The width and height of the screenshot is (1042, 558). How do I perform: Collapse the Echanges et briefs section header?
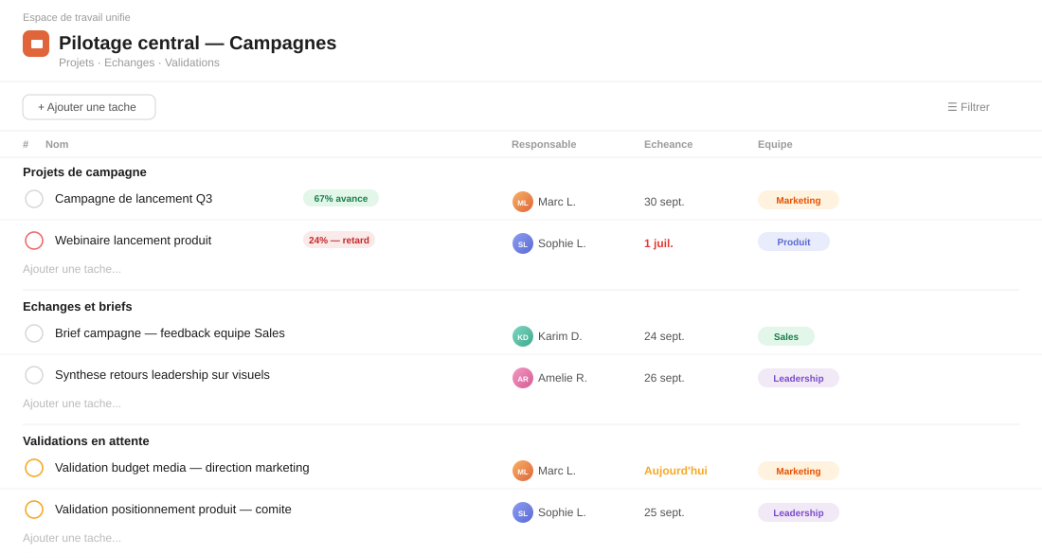coord(77,307)
